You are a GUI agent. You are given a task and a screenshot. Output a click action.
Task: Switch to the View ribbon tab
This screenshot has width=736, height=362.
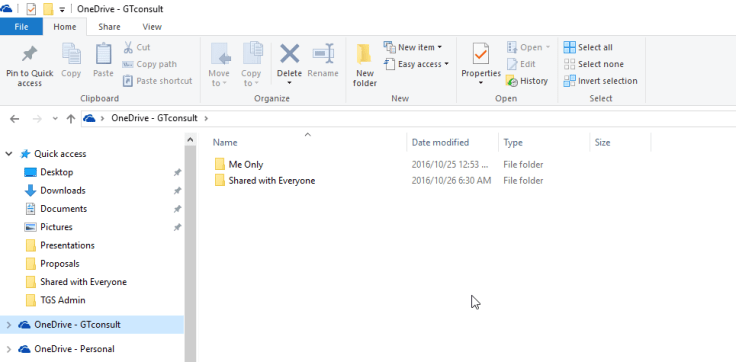tap(152, 27)
